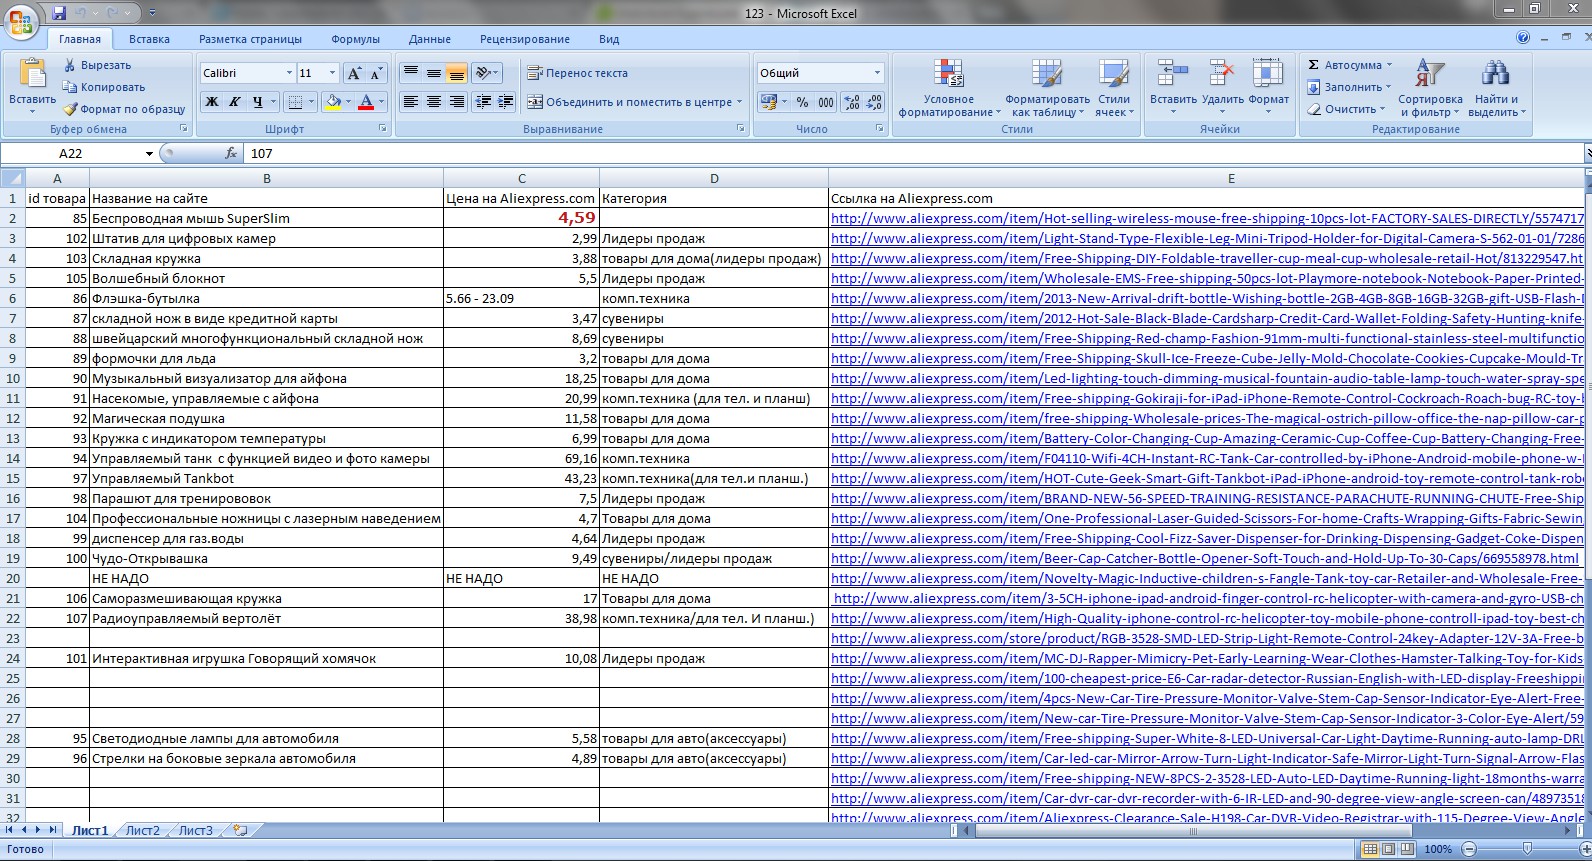Apply thousands separator format 000
This screenshot has width=1592, height=861.
click(826, 102)
